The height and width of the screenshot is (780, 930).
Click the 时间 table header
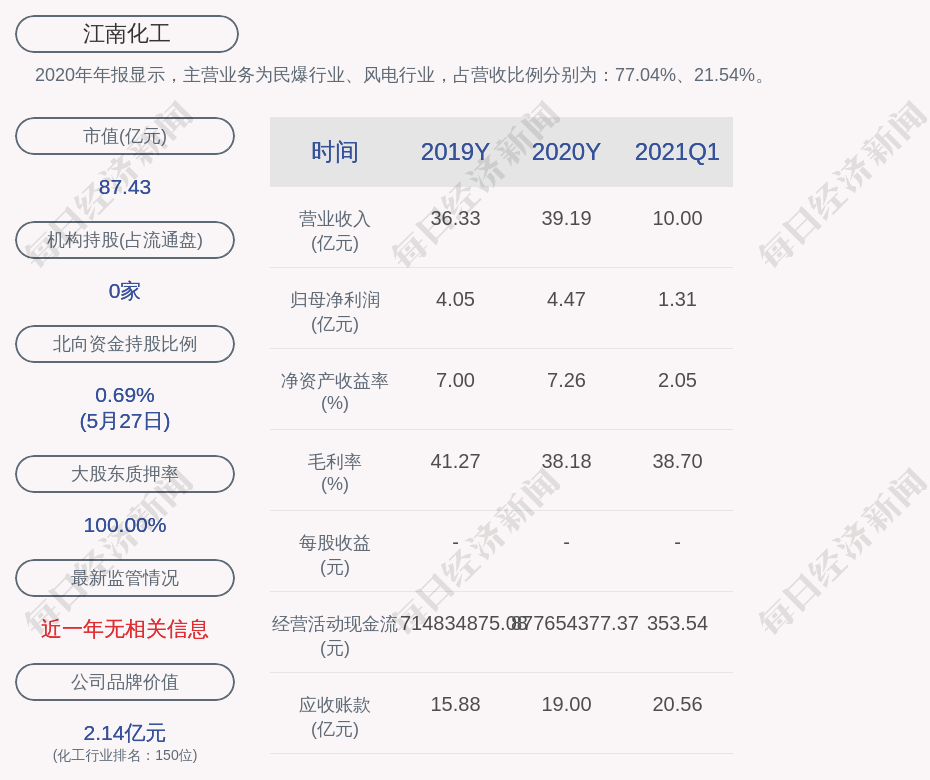335,152
